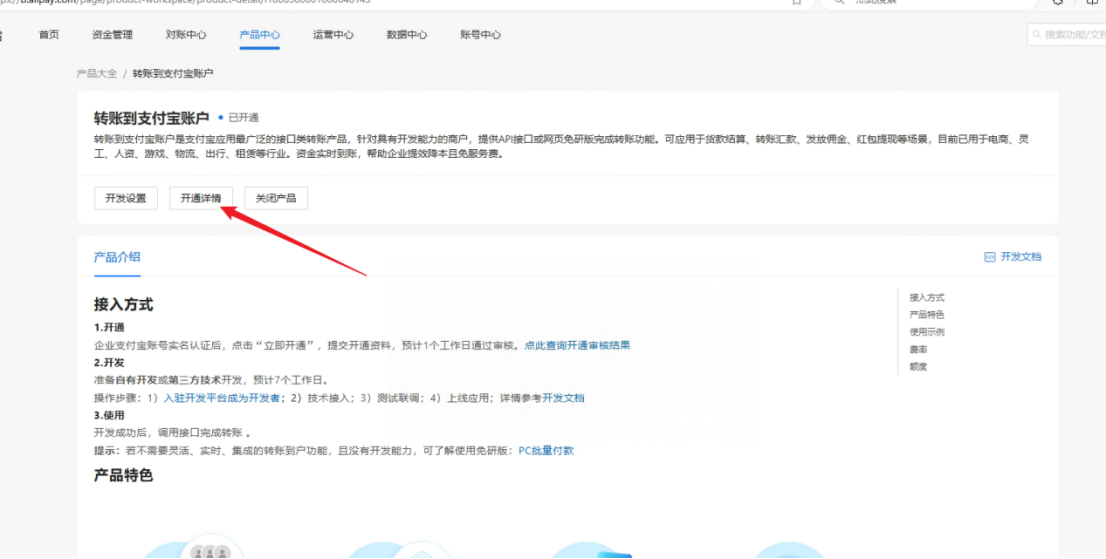This screenshot has width=1106, height=559.
Task: Click the 3.使用 step heading
Action: pos(110,415)
